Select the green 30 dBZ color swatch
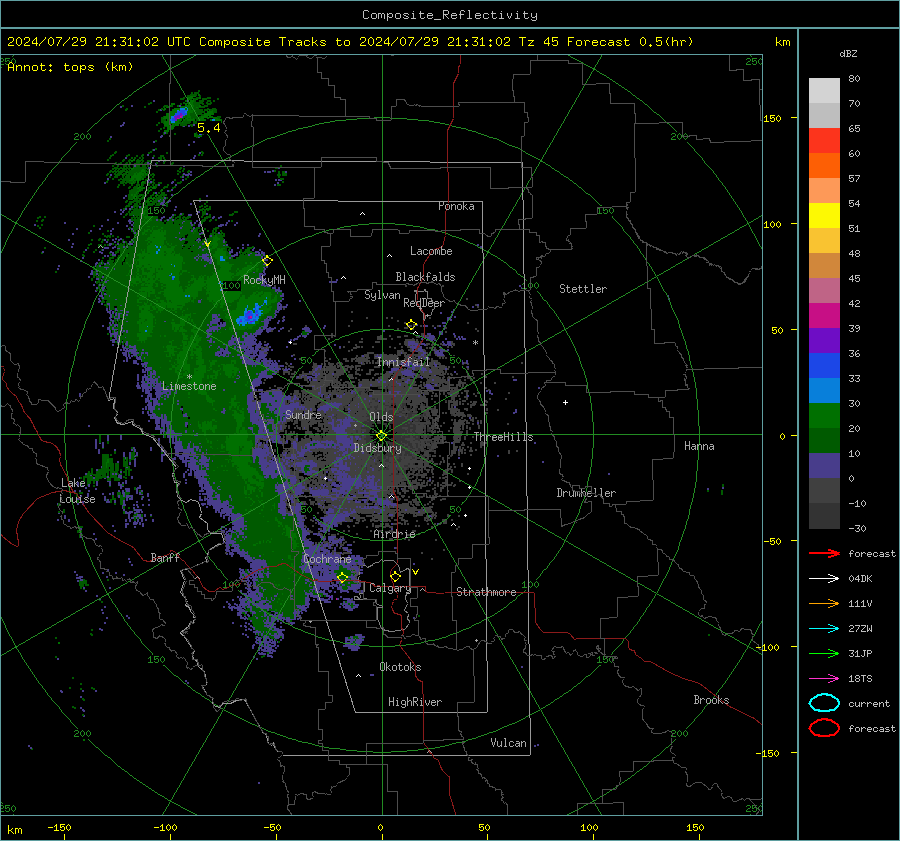900x841 pixels. tap(824, 415)
